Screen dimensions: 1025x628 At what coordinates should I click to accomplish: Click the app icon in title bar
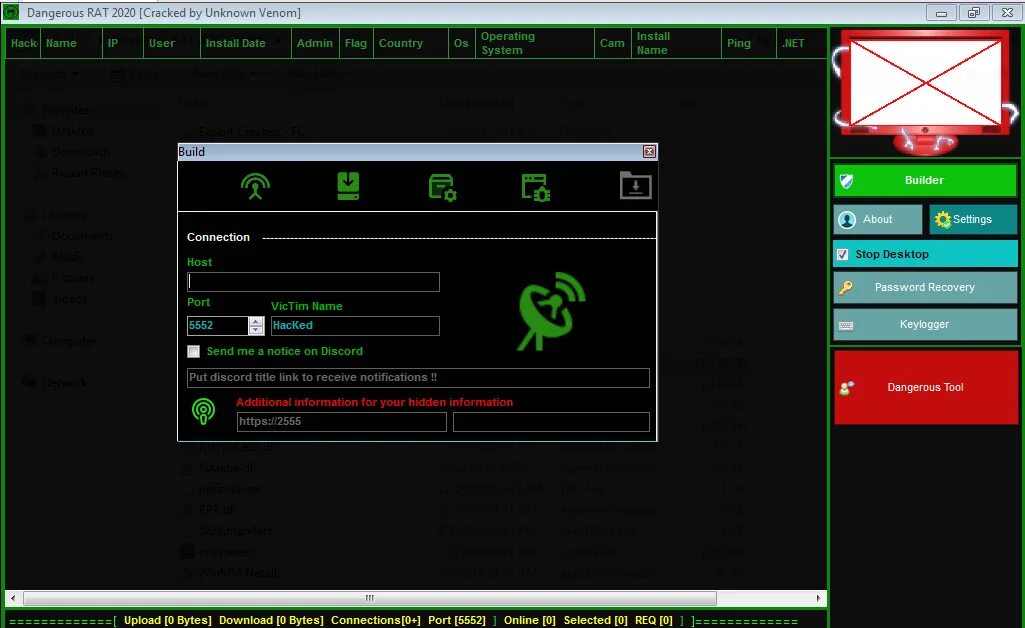(x=11, y=12)
